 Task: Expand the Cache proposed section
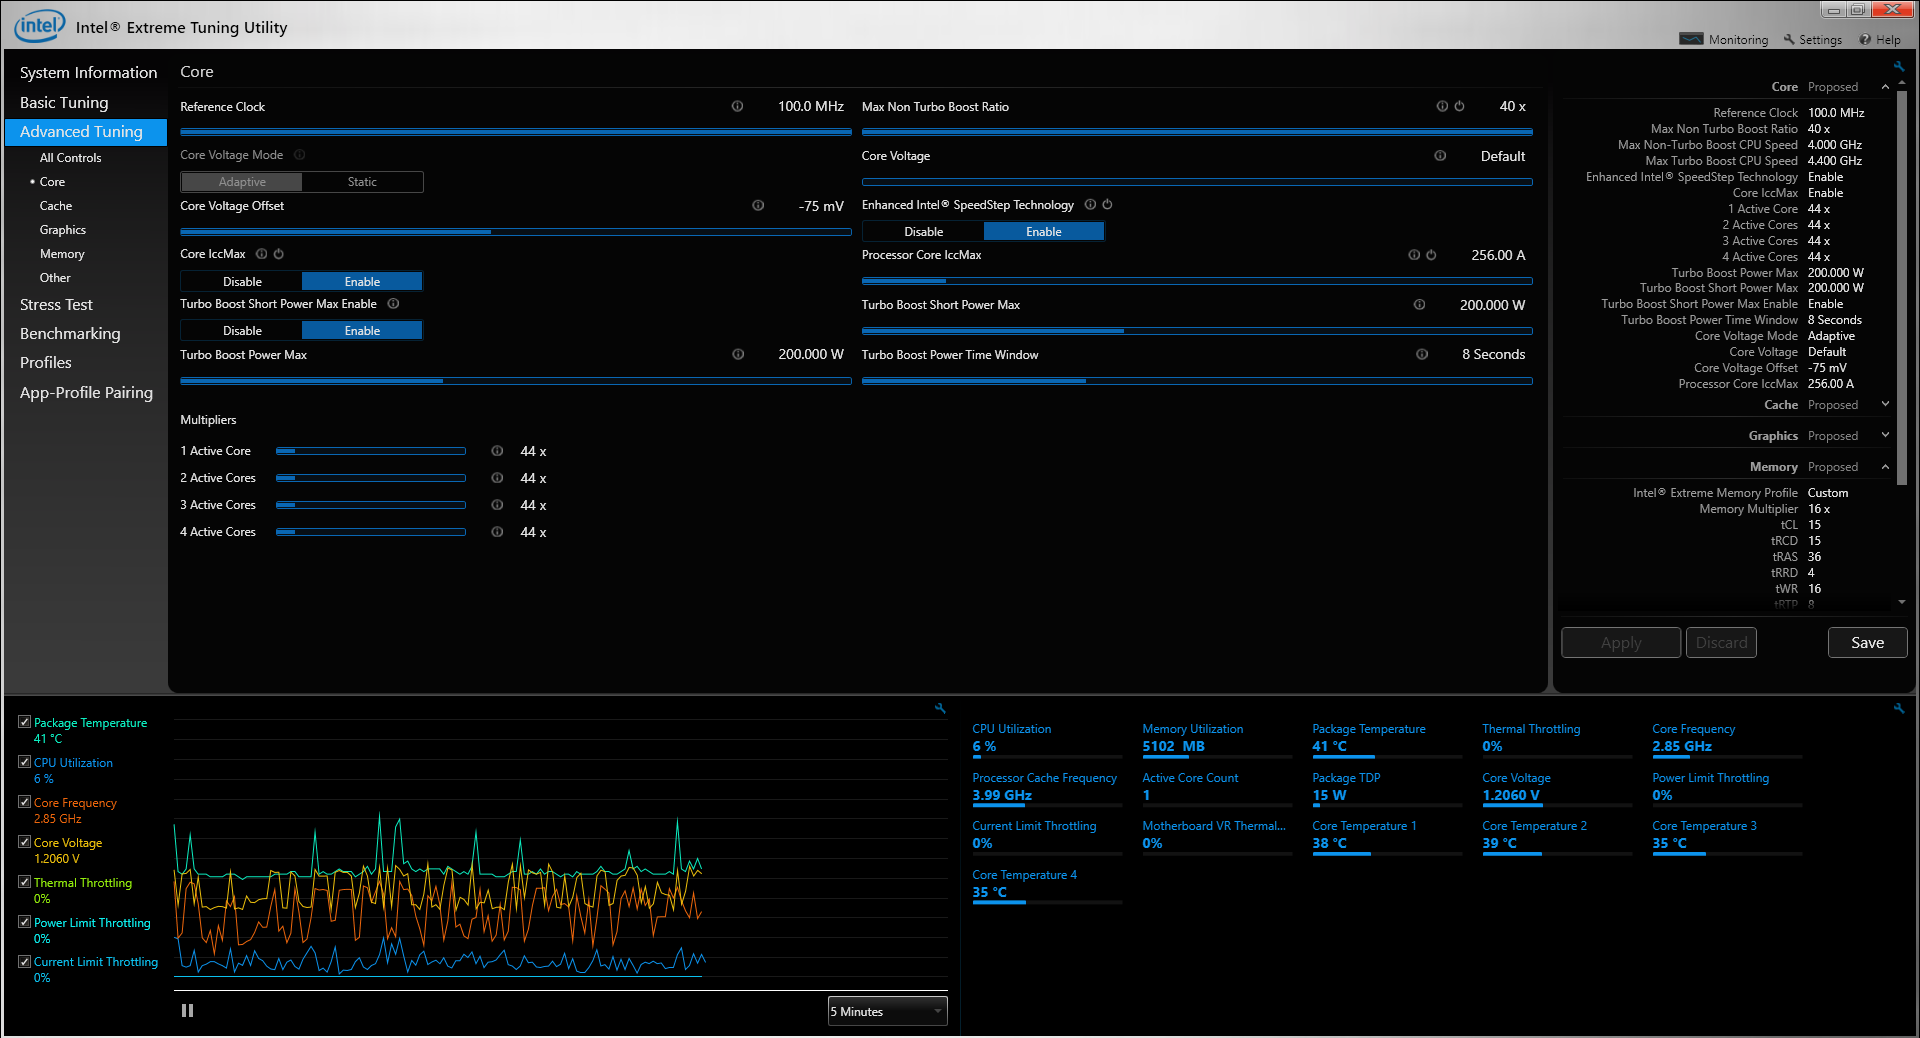click(x=1885, y=405)
